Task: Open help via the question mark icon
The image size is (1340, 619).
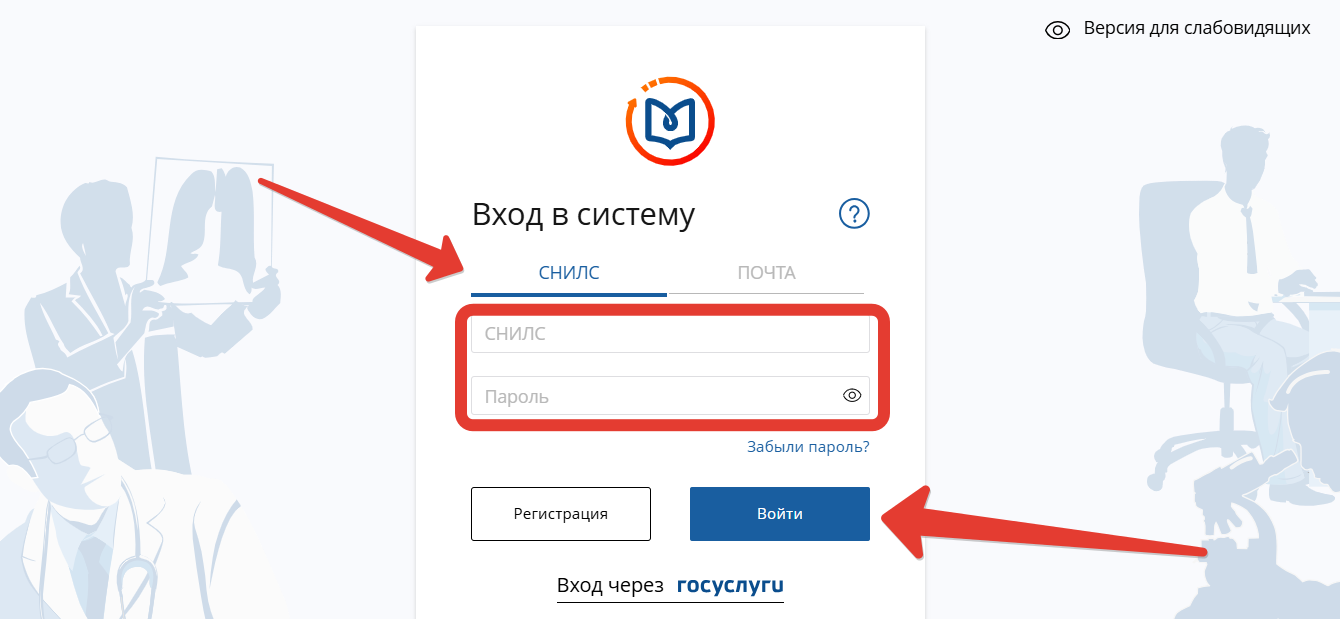Action: point(854,214)
